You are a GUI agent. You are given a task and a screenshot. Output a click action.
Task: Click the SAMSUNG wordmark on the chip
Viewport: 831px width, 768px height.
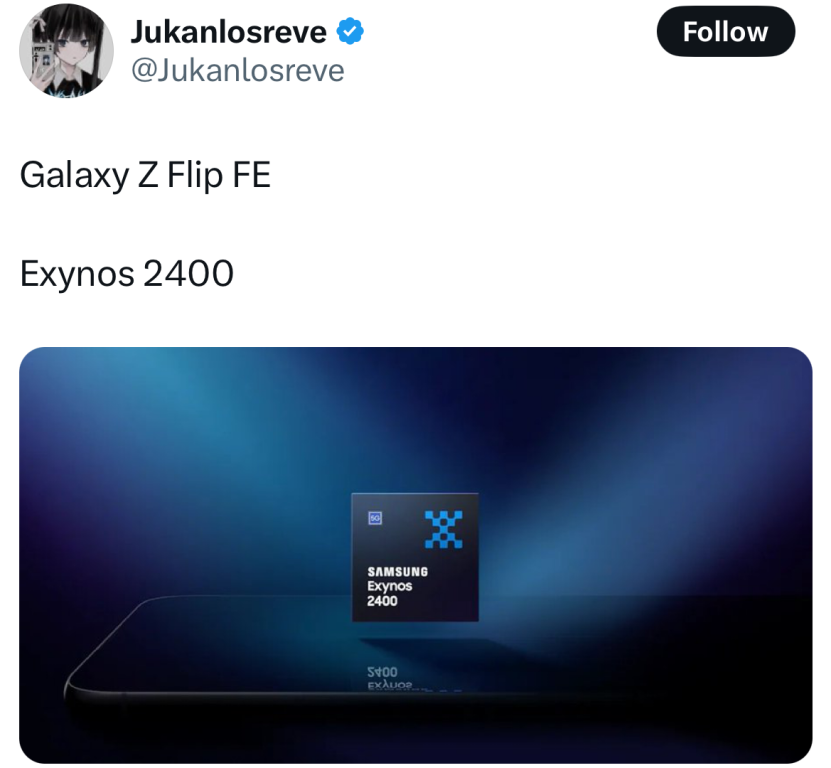pos(397,571)
